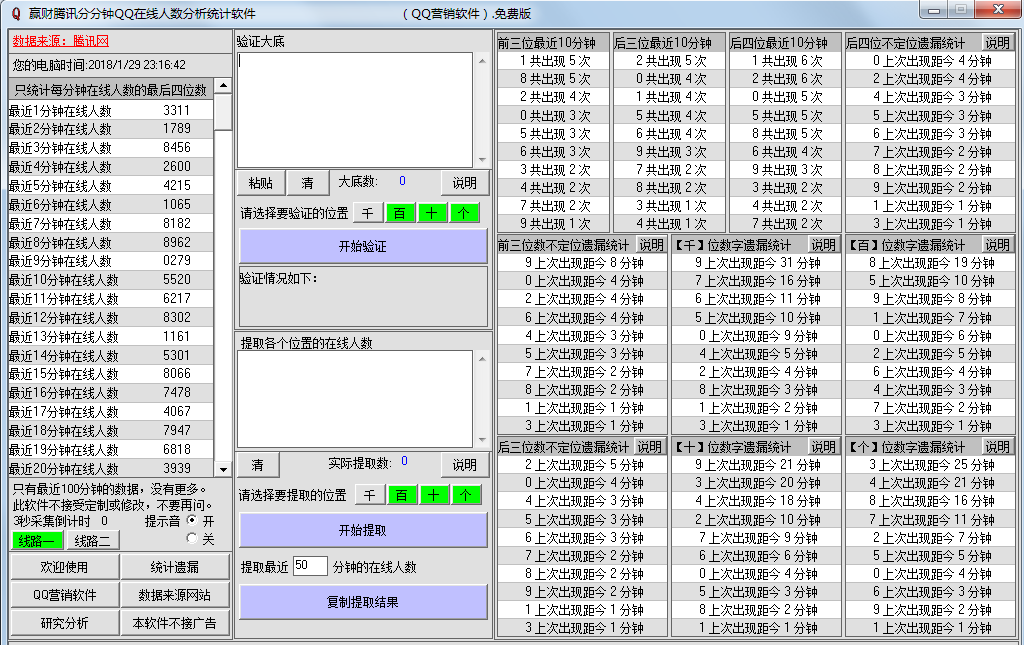Close the window from the title bar
This screenshot has height=645, width=1024.
(998, 10)
